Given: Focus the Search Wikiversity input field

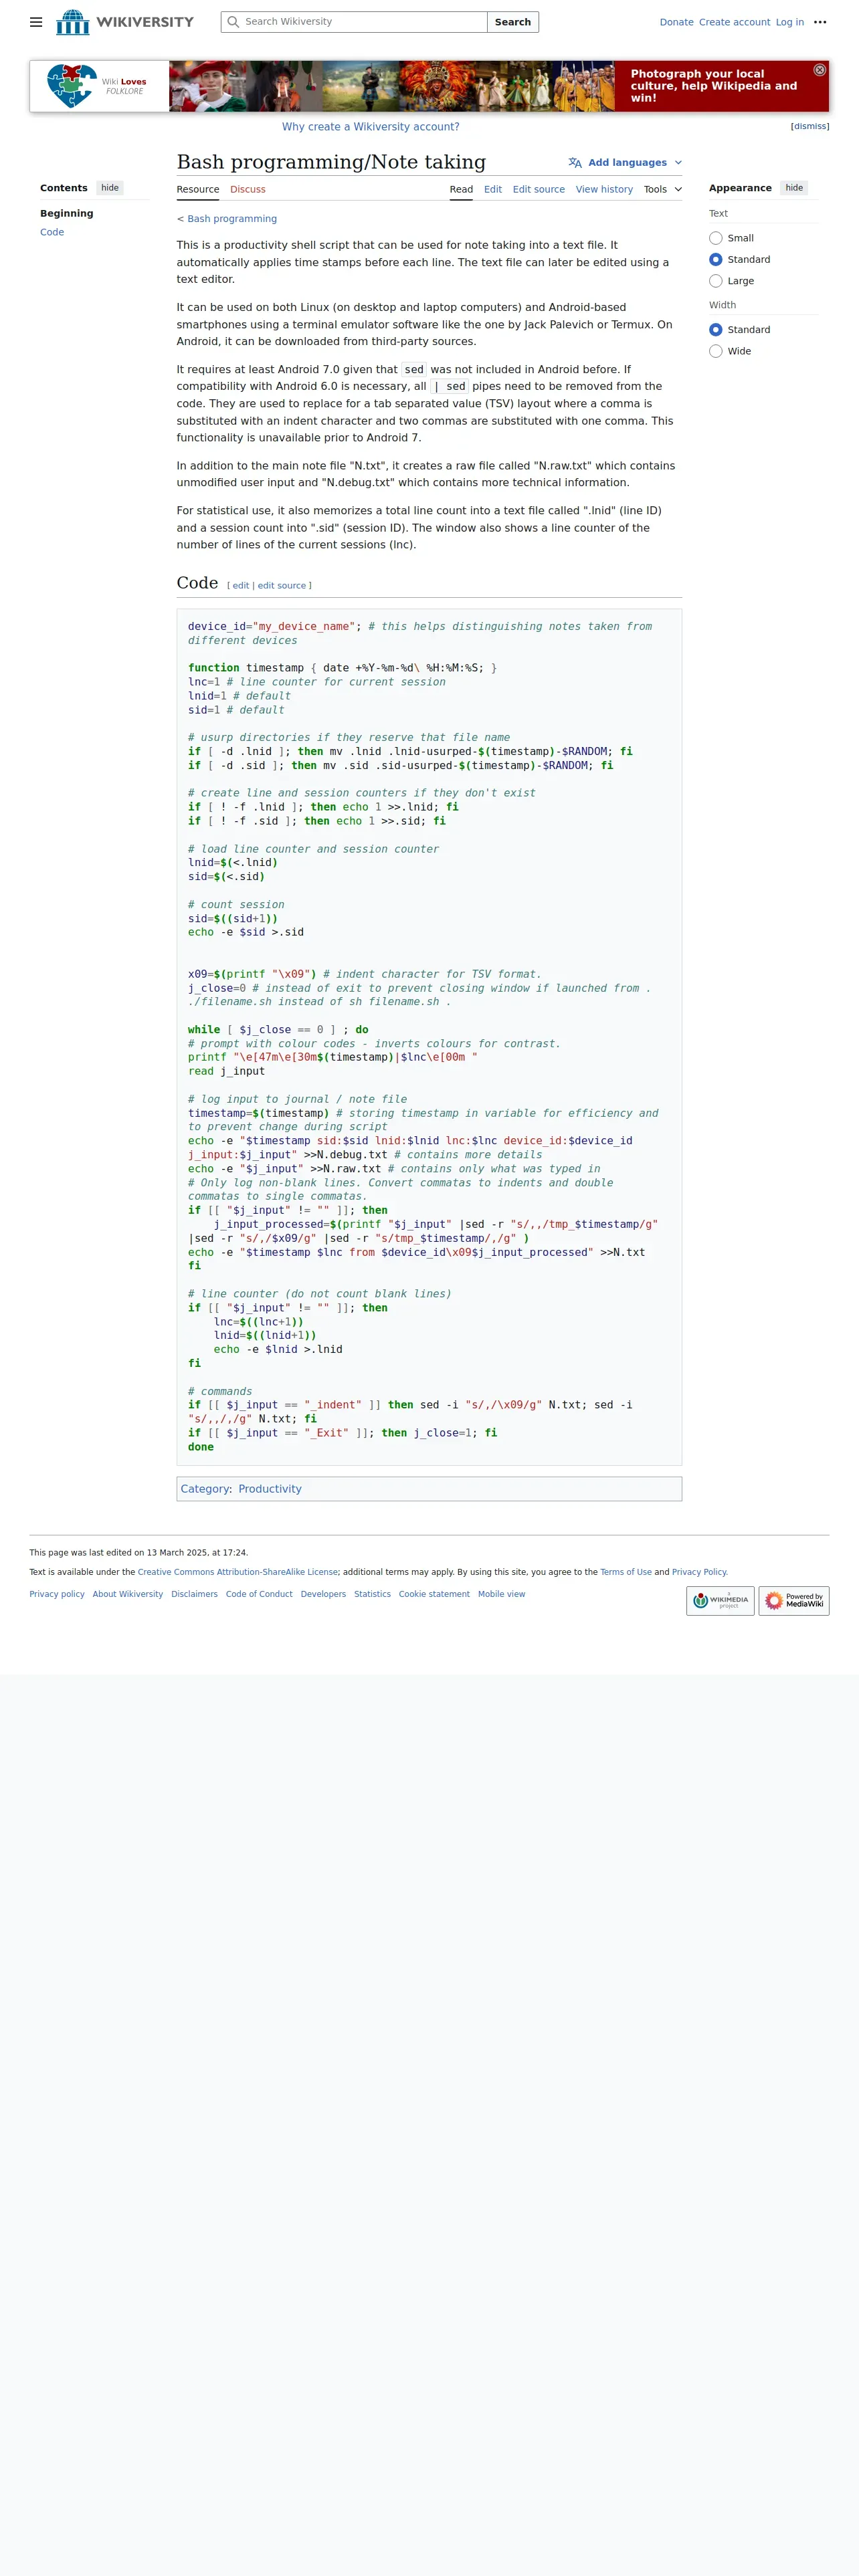Looking at the screenshot, I should (x=354, y=22).
